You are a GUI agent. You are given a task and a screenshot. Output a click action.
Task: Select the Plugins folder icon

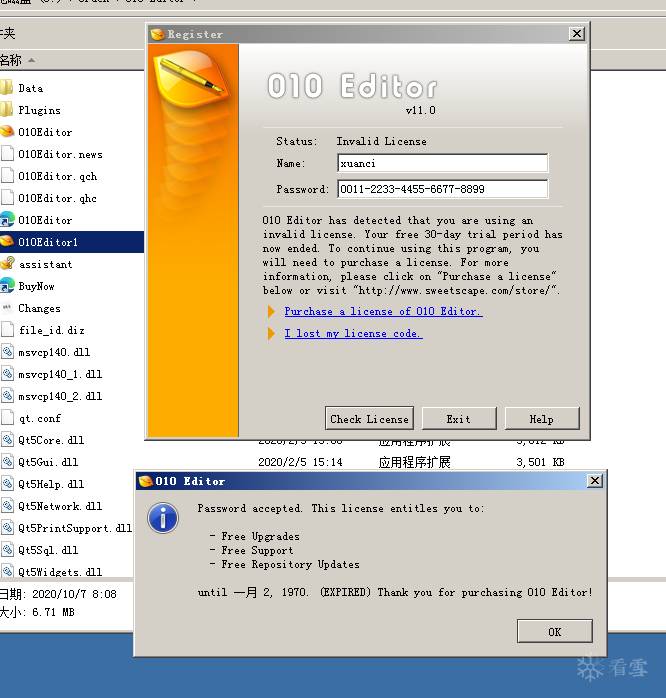click(7, 110)
